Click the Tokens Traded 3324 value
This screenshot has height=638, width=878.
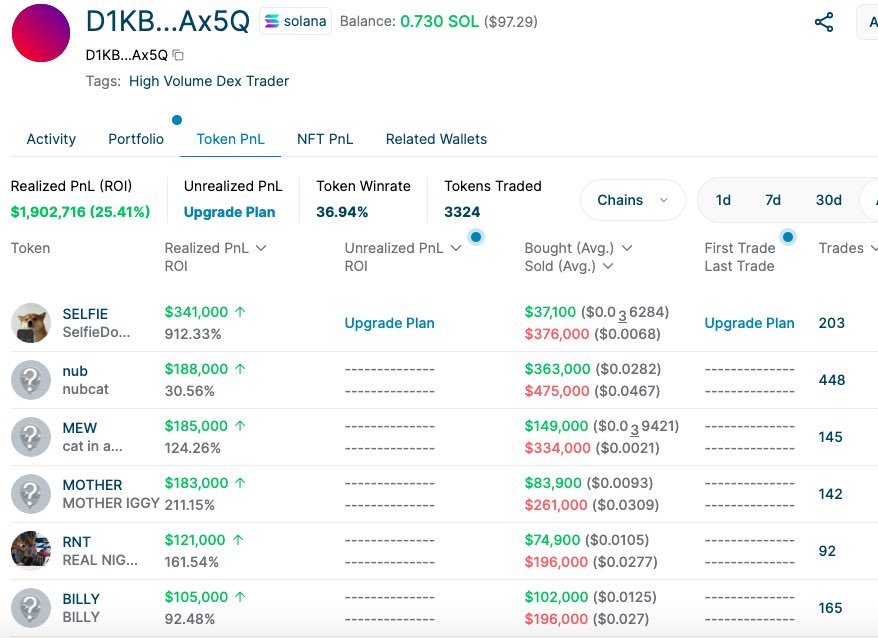pos(462,212)
